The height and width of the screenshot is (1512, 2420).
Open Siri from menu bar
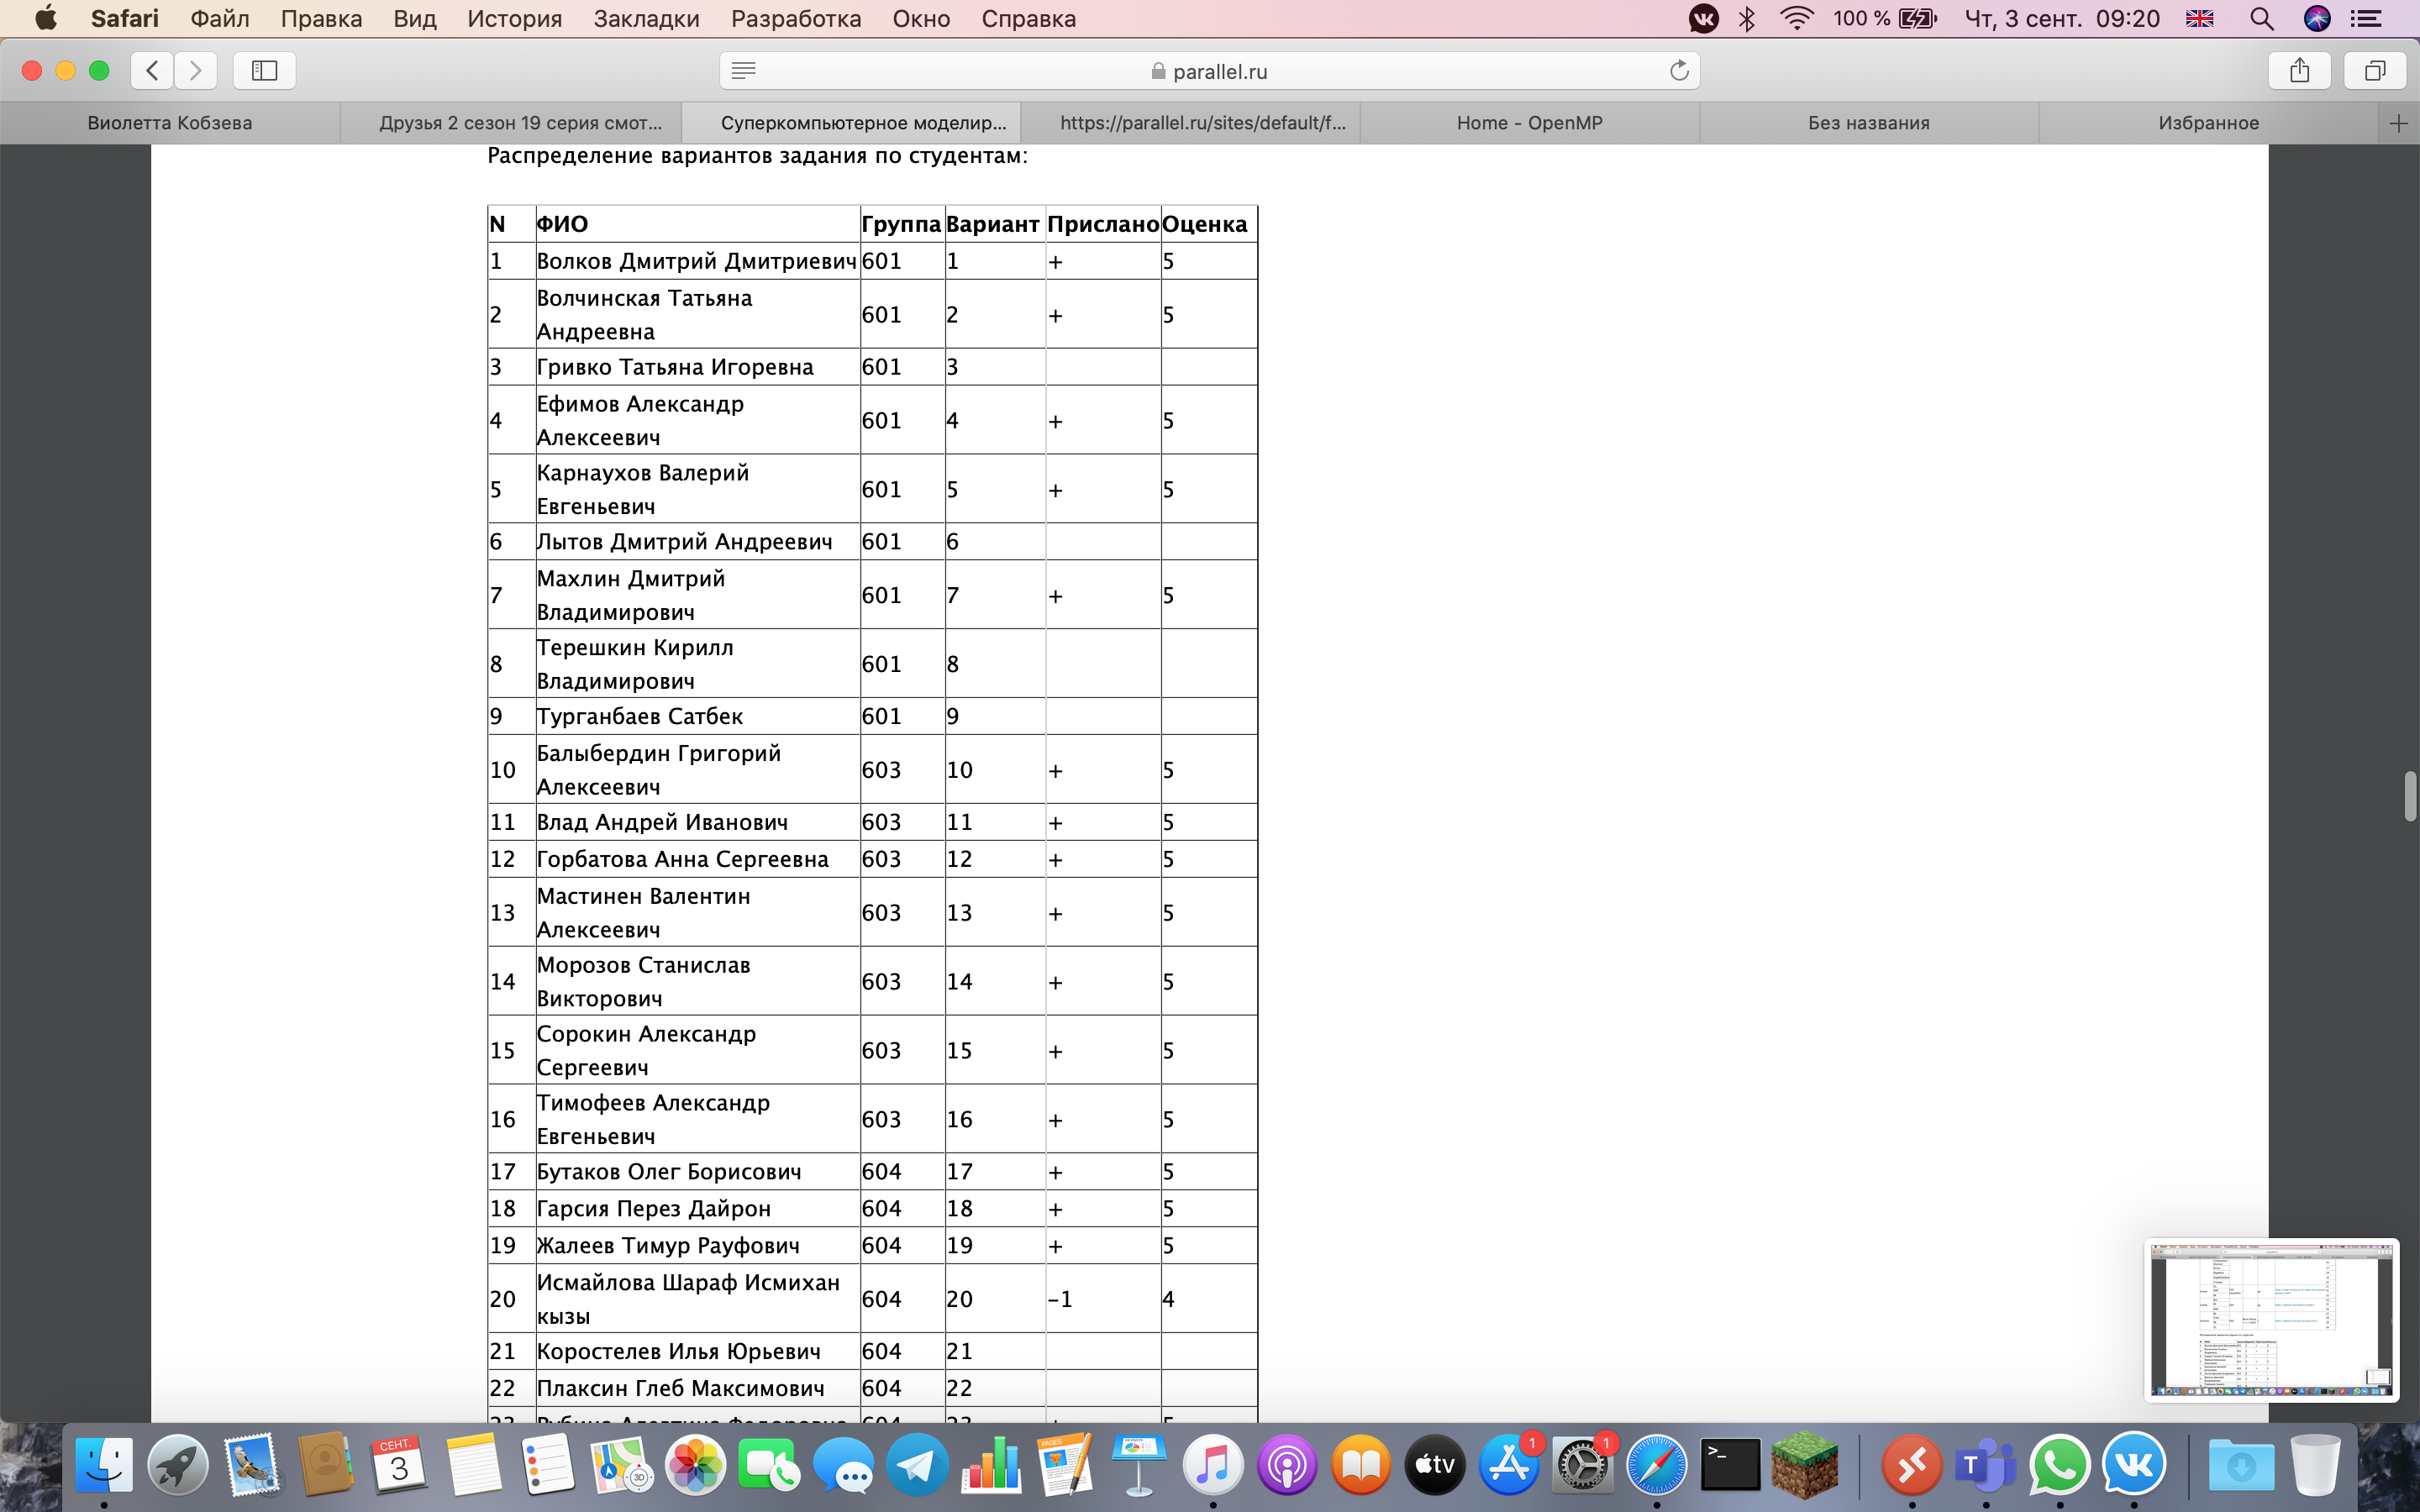click(x=2317, y=18)
